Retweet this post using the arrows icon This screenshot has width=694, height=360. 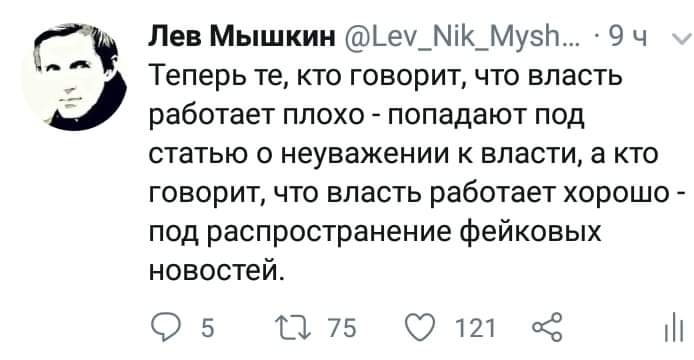click(292, 328)
